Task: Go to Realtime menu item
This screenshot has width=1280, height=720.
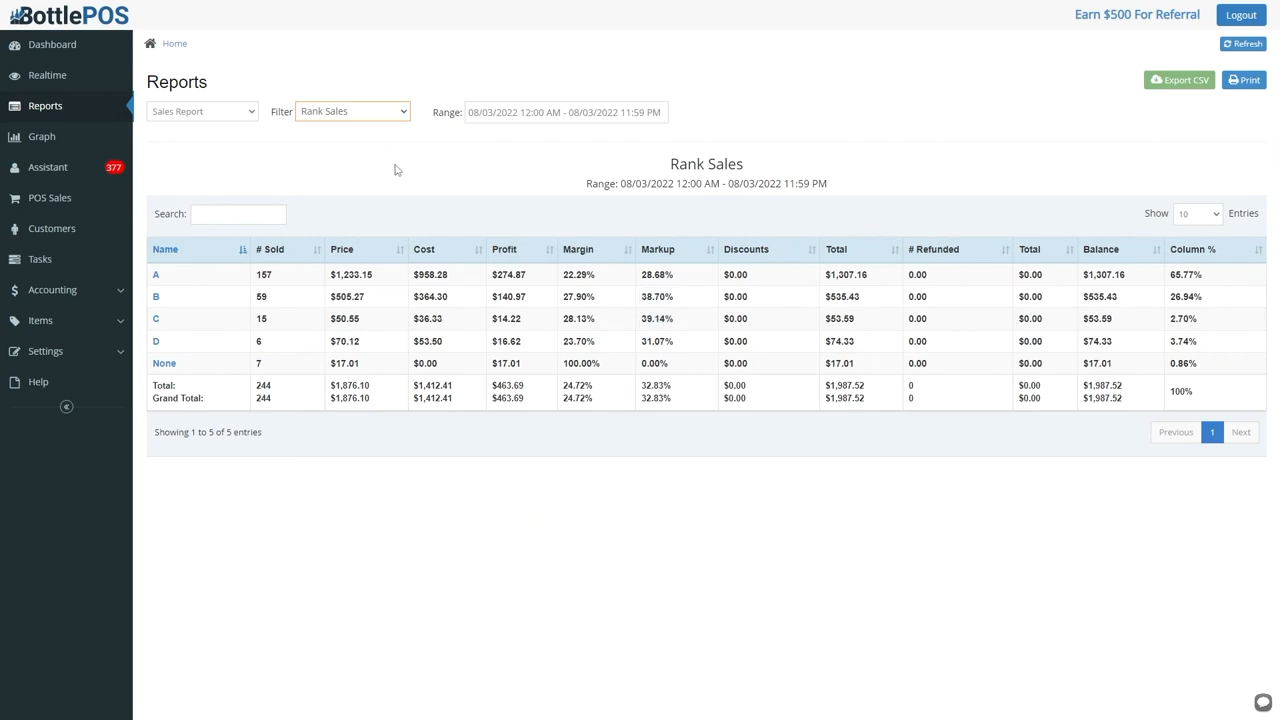Action: click(47, 76)
